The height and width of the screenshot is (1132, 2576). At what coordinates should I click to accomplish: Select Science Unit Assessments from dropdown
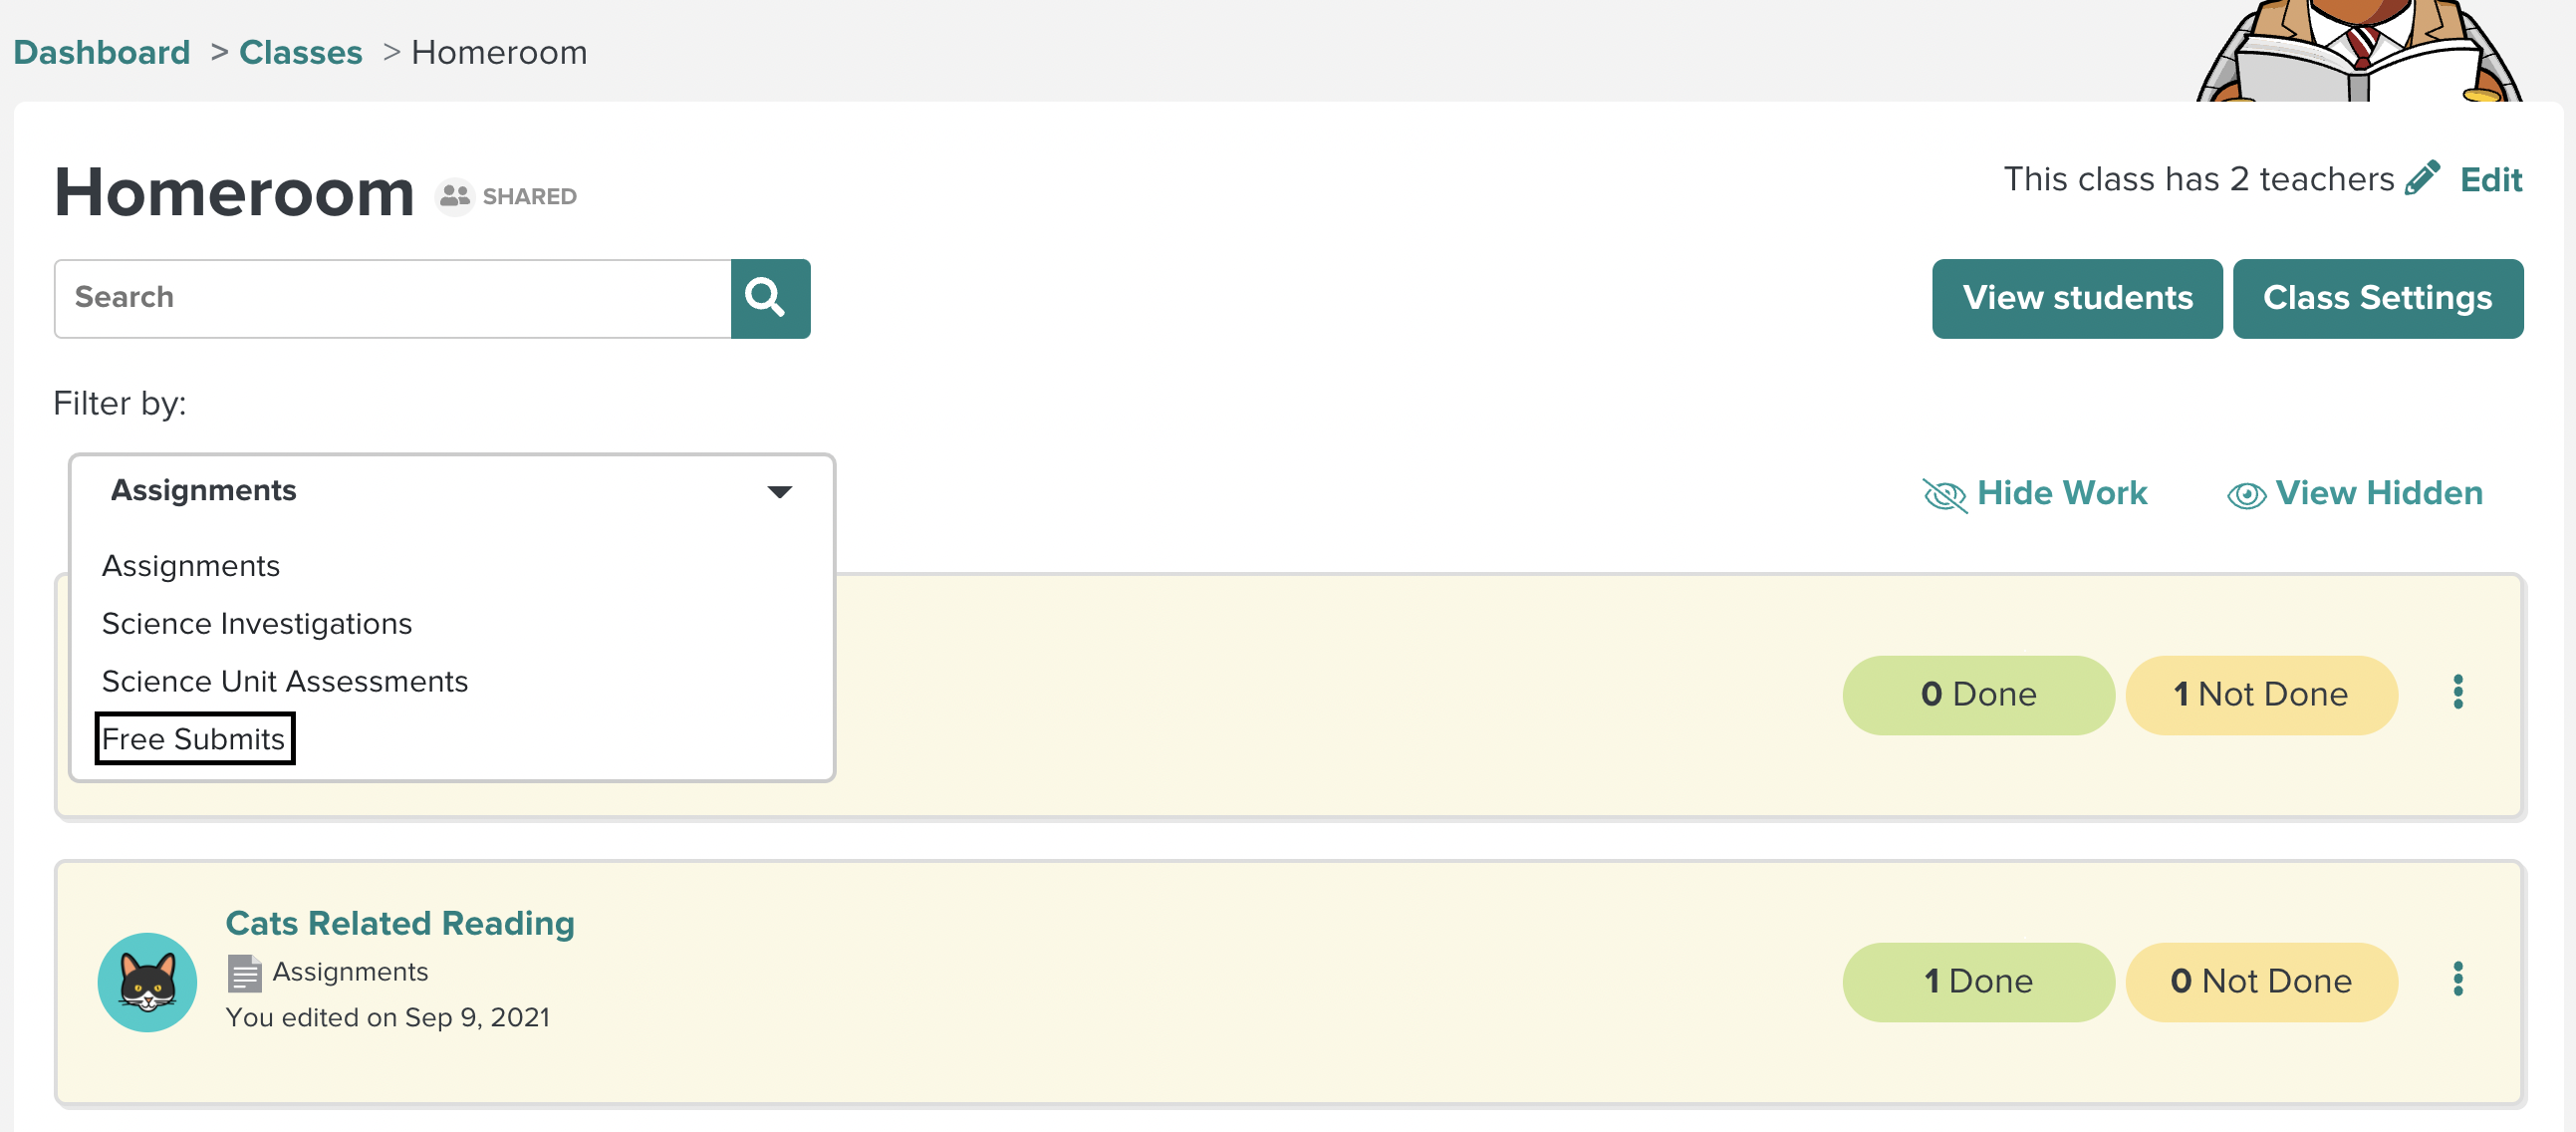coord(286,681)
